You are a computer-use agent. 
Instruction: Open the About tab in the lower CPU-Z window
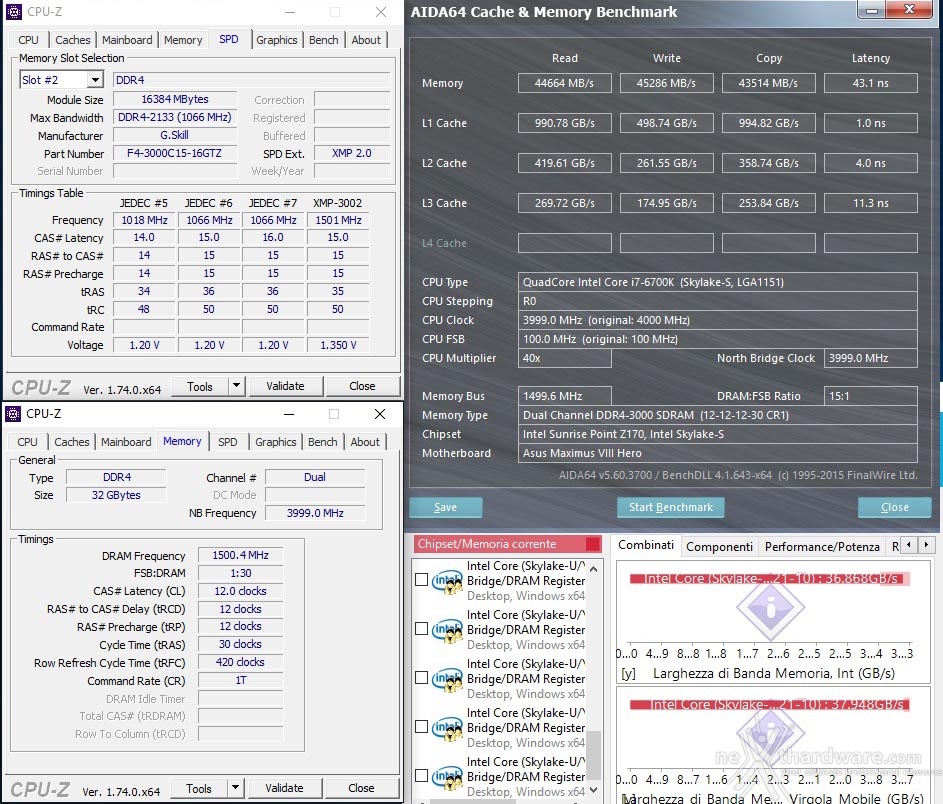coord(365,442)
